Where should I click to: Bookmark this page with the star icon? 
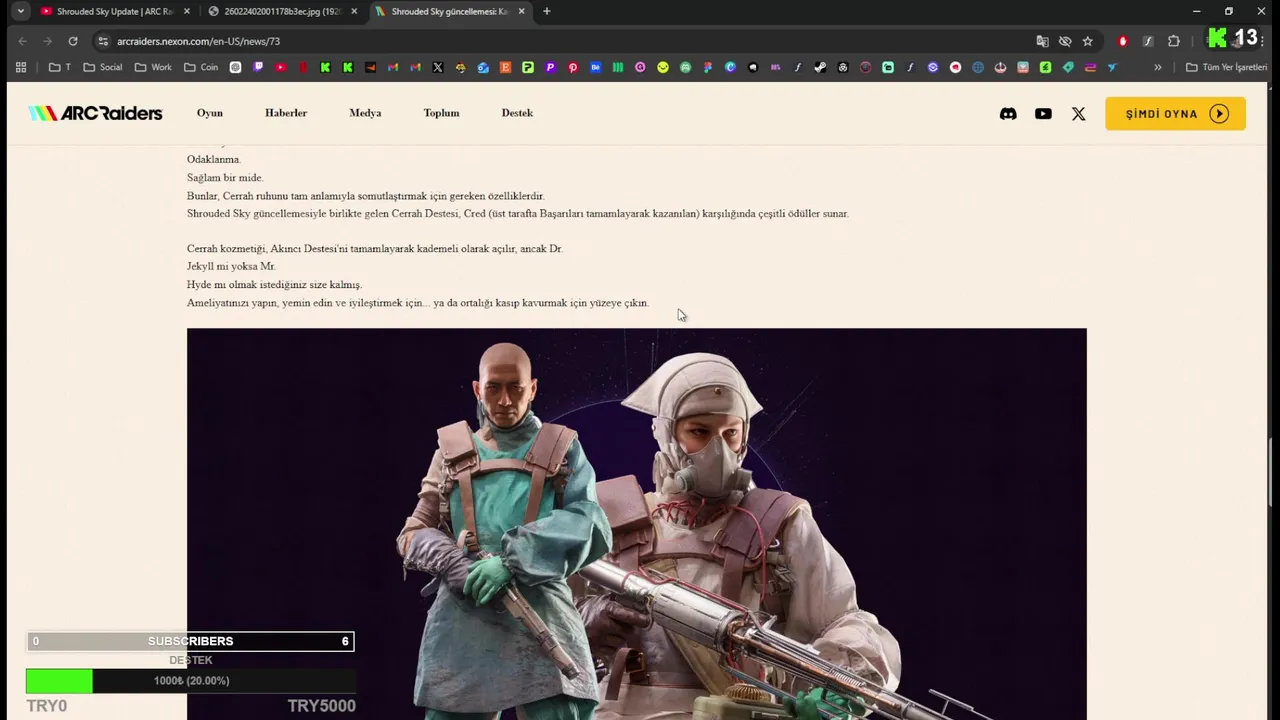[1088, 41]
